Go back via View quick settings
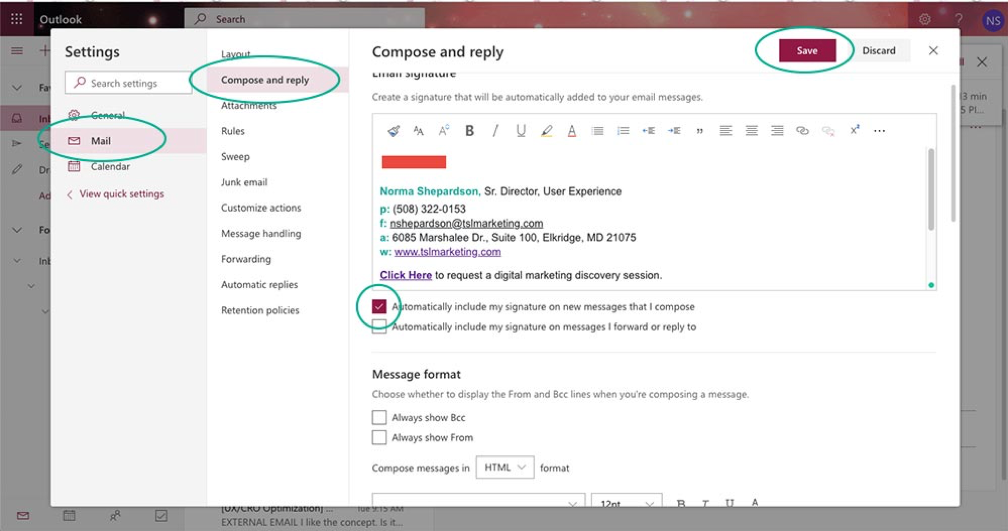 (x=115, y=194)
